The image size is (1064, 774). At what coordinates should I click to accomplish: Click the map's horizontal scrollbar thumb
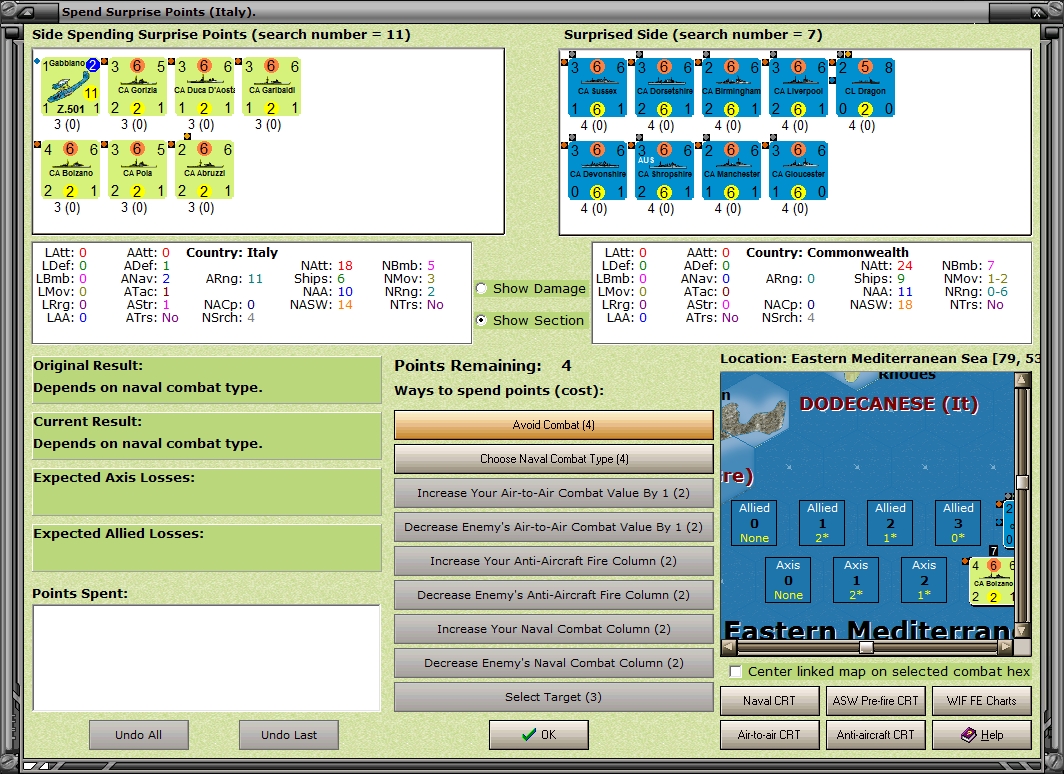tap(867, 647)
